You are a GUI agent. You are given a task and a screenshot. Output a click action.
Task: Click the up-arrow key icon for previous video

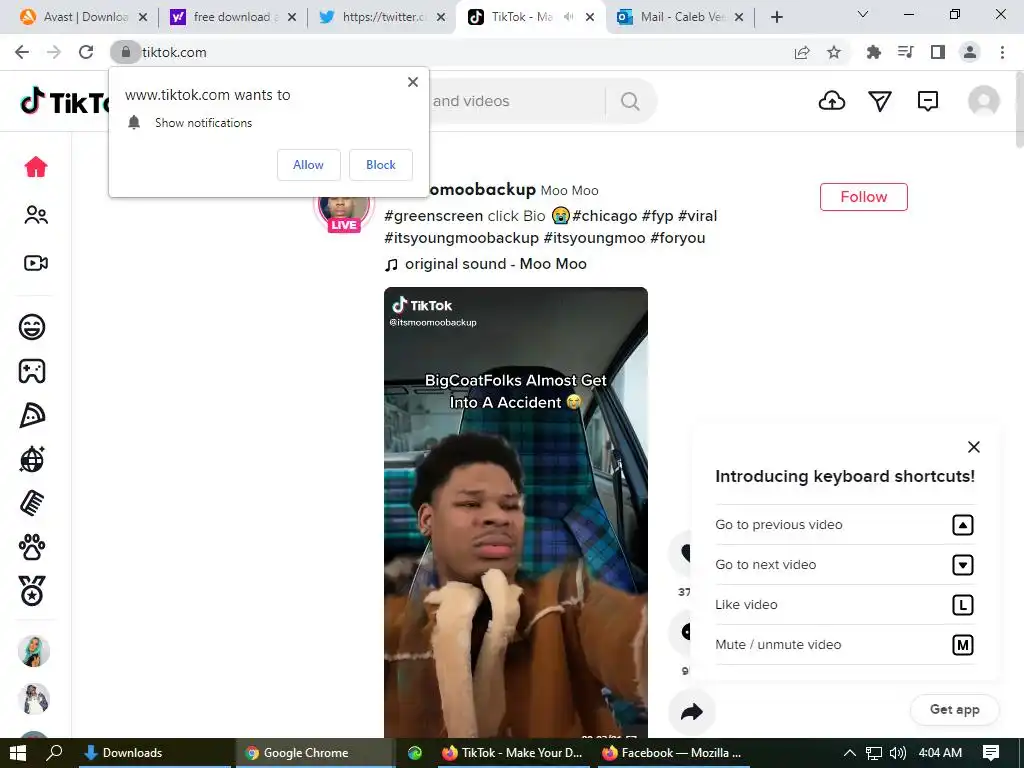pyautogui.click(x=963, y=525)
